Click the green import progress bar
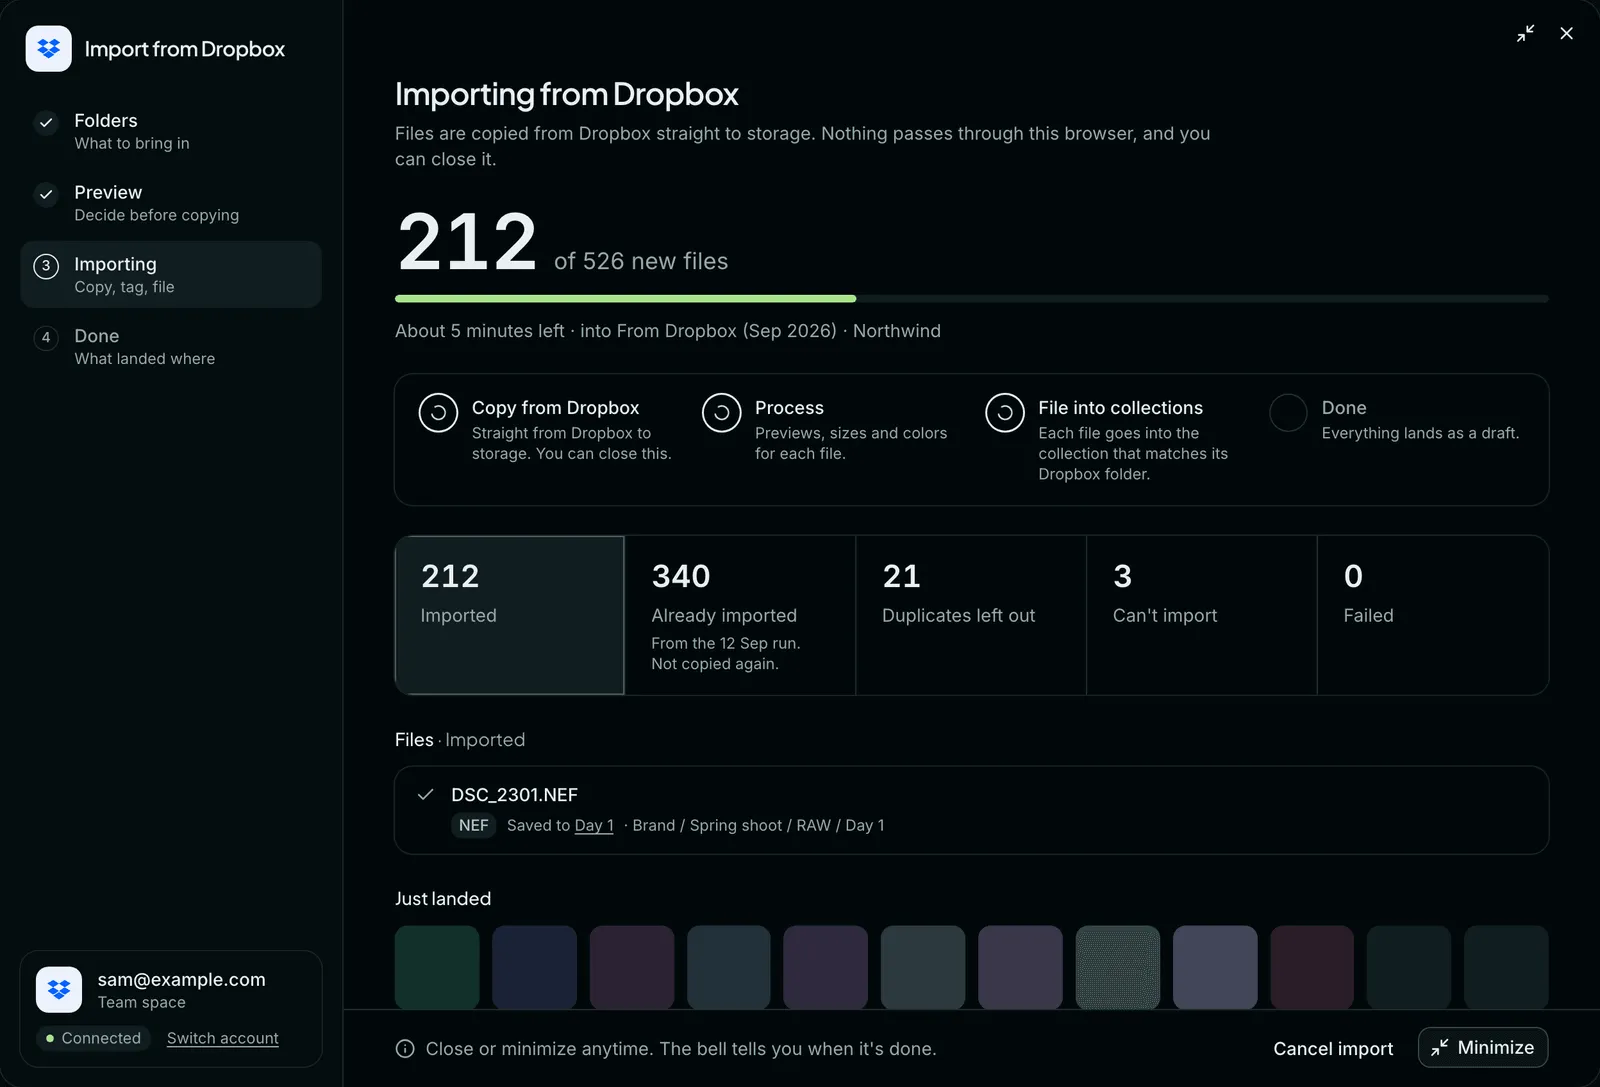This screenshot has width=1600, height=1087. [x=625, y=298]
